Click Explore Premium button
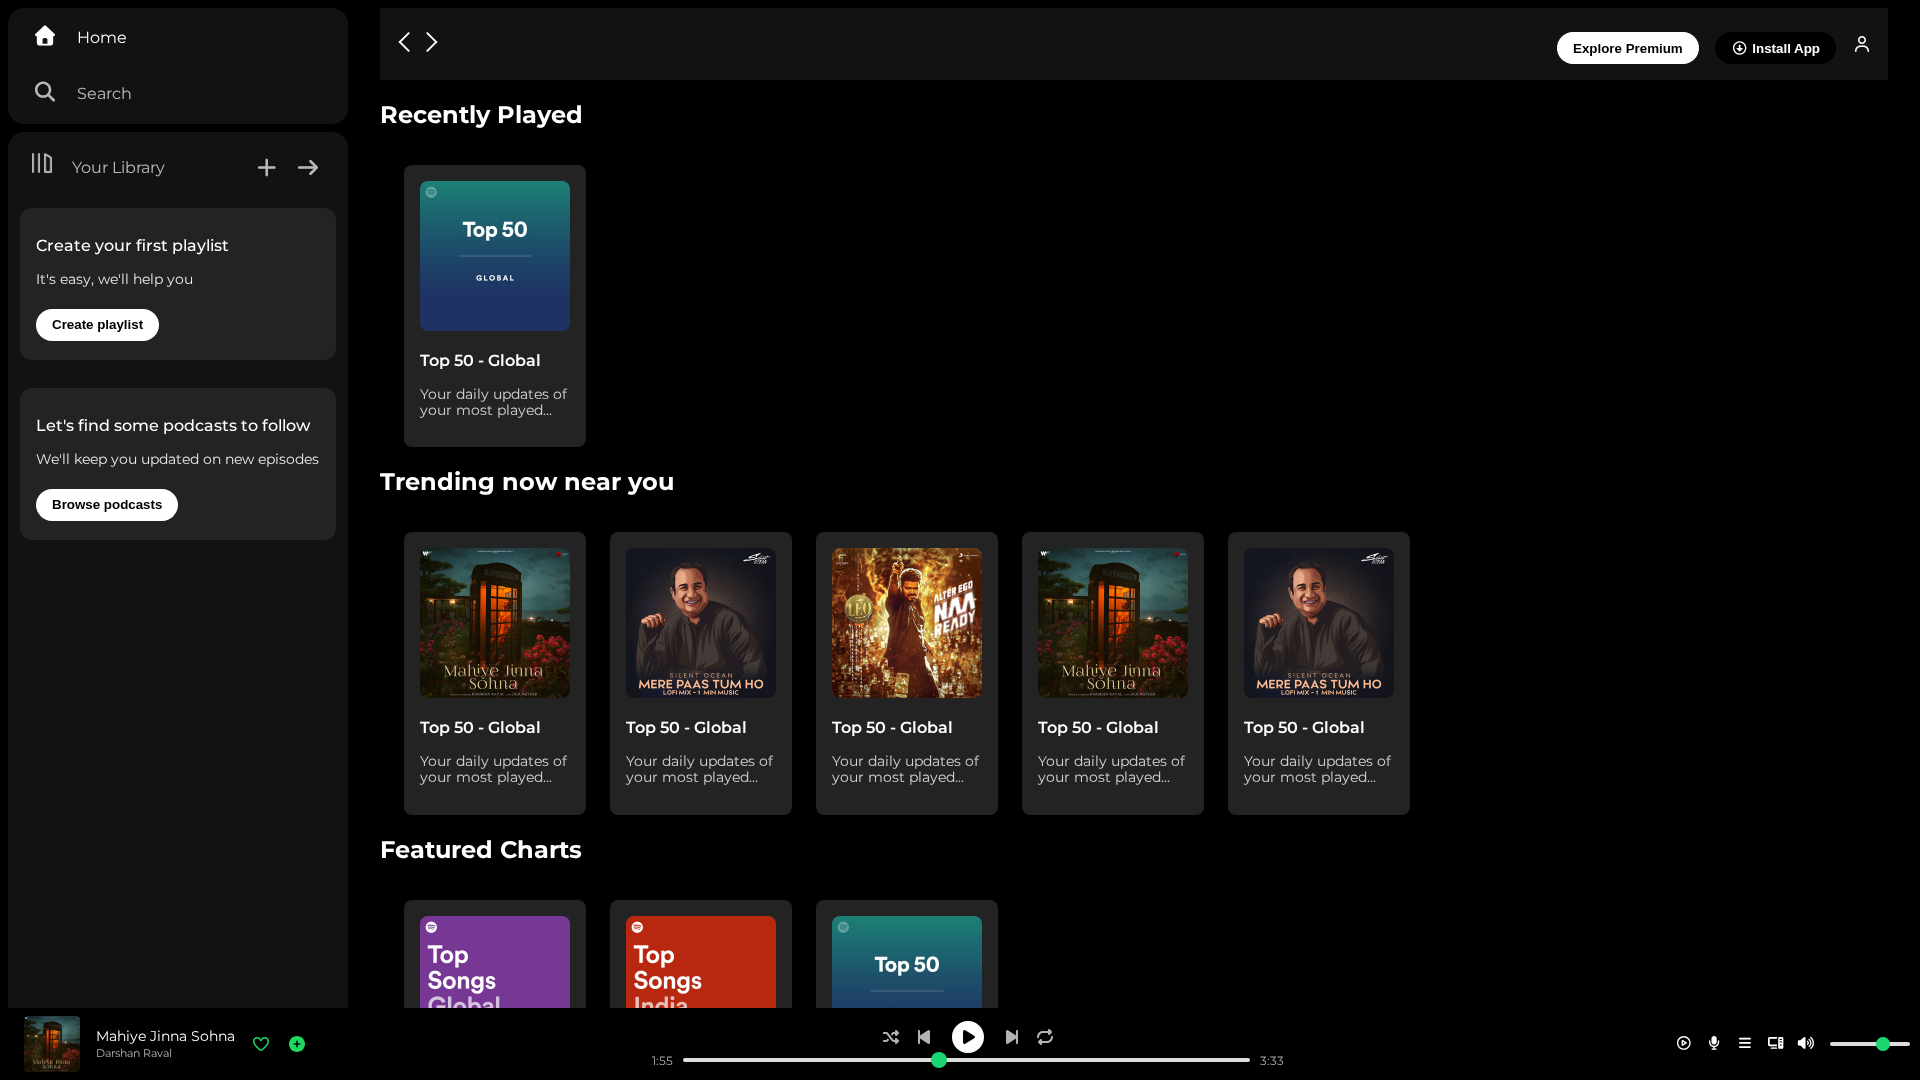Screen dimensions: 1920x1080 coord(1627,48)
